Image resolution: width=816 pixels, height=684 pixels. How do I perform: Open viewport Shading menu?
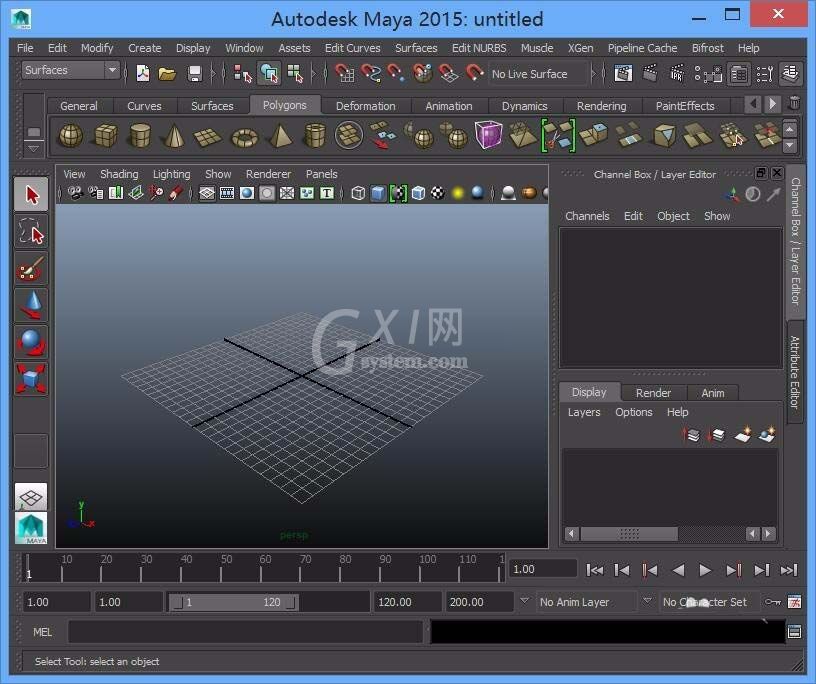point(119,174)
